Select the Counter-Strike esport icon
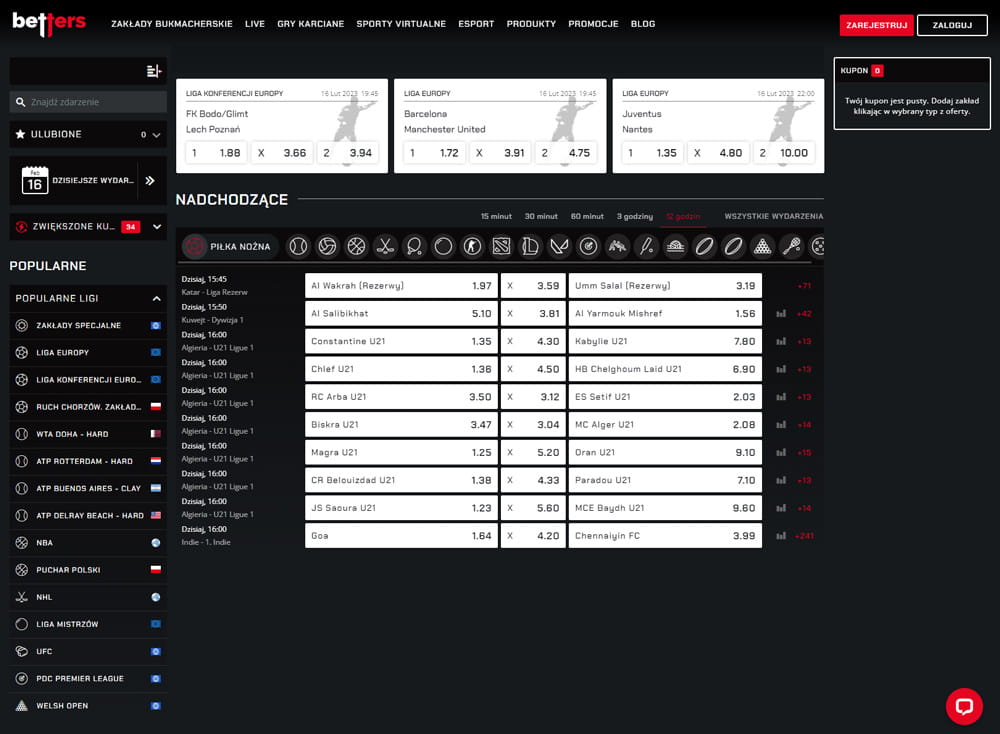This screenshot has width=1000, height=734. [x=472, y=246]
